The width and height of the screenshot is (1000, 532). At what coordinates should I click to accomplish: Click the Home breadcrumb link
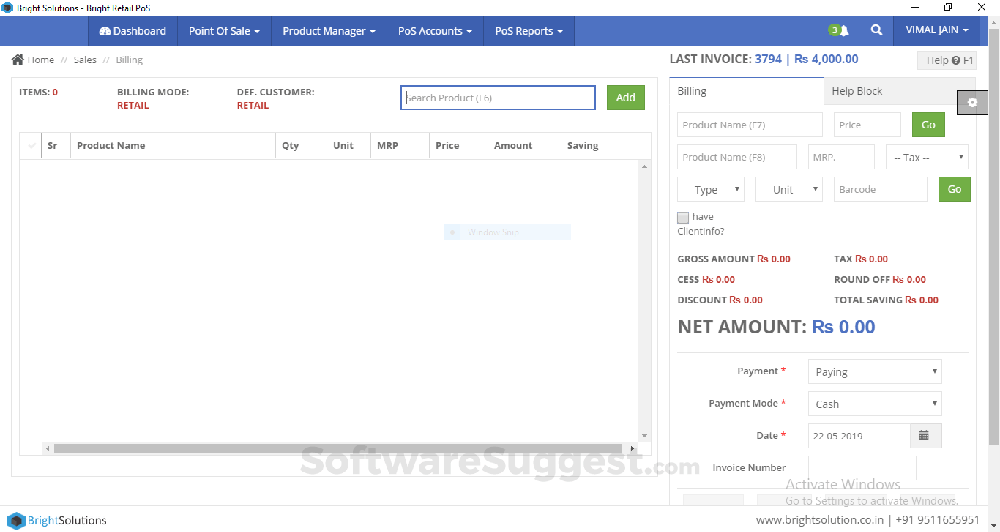[x=41, y=60]
